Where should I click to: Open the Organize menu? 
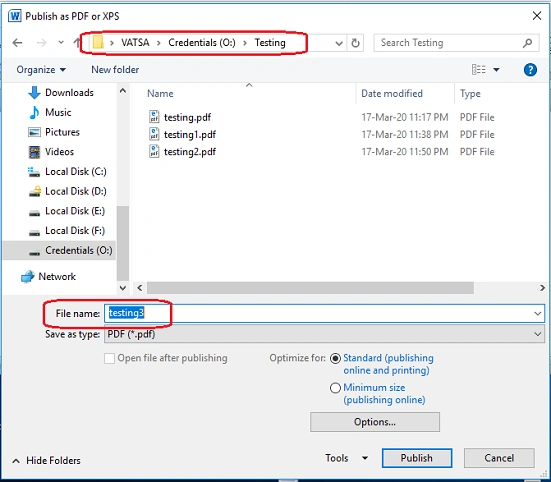click(41, 70)
